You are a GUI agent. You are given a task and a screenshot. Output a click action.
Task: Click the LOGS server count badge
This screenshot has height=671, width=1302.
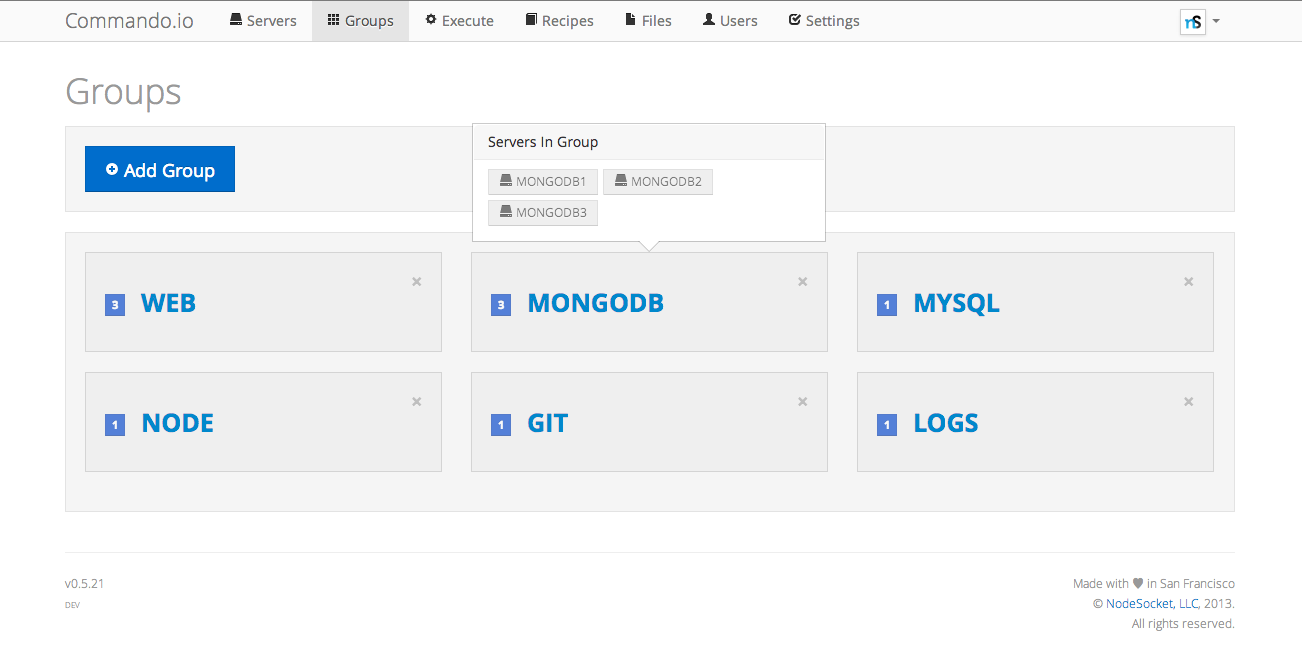pos(887,425)
